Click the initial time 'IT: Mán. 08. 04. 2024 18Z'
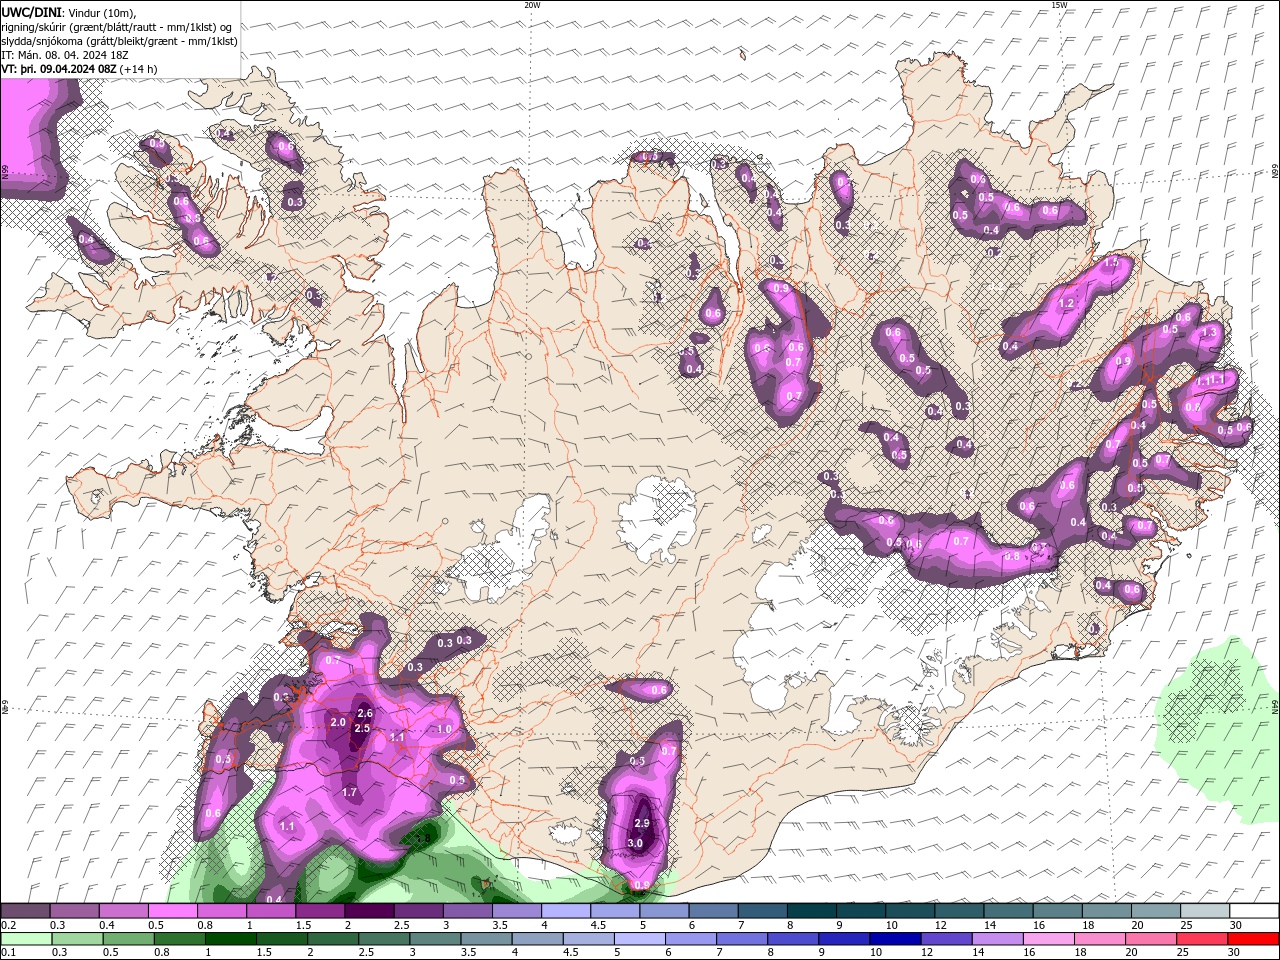Image resolution: width=1280 pixels, height=960 pixels. tap(64, 55)
